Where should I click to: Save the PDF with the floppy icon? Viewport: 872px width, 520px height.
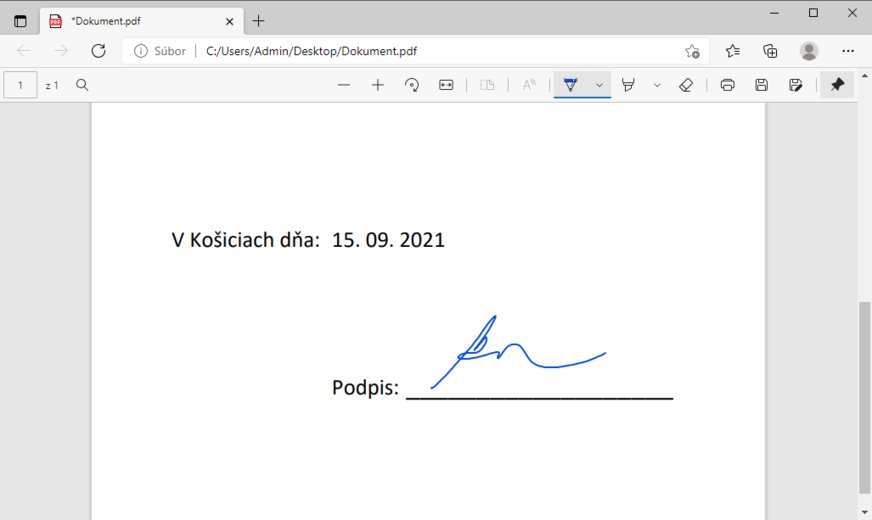point(761,86)
